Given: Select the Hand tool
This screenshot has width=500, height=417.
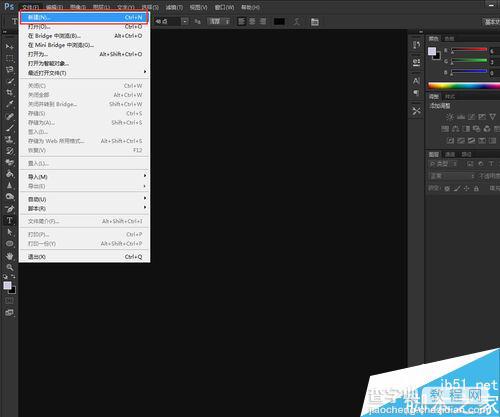Looking at the screenshot, I should click(x=9, y=256).
